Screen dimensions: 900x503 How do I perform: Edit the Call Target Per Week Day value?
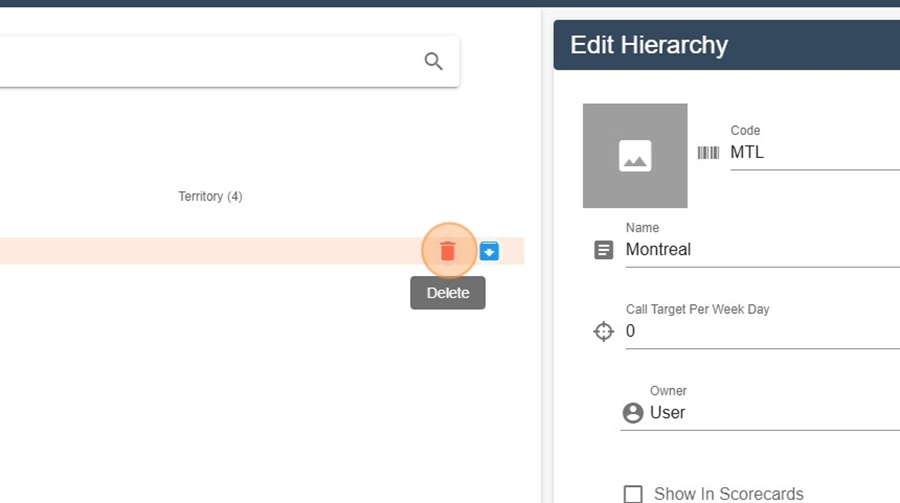(763, 331)
